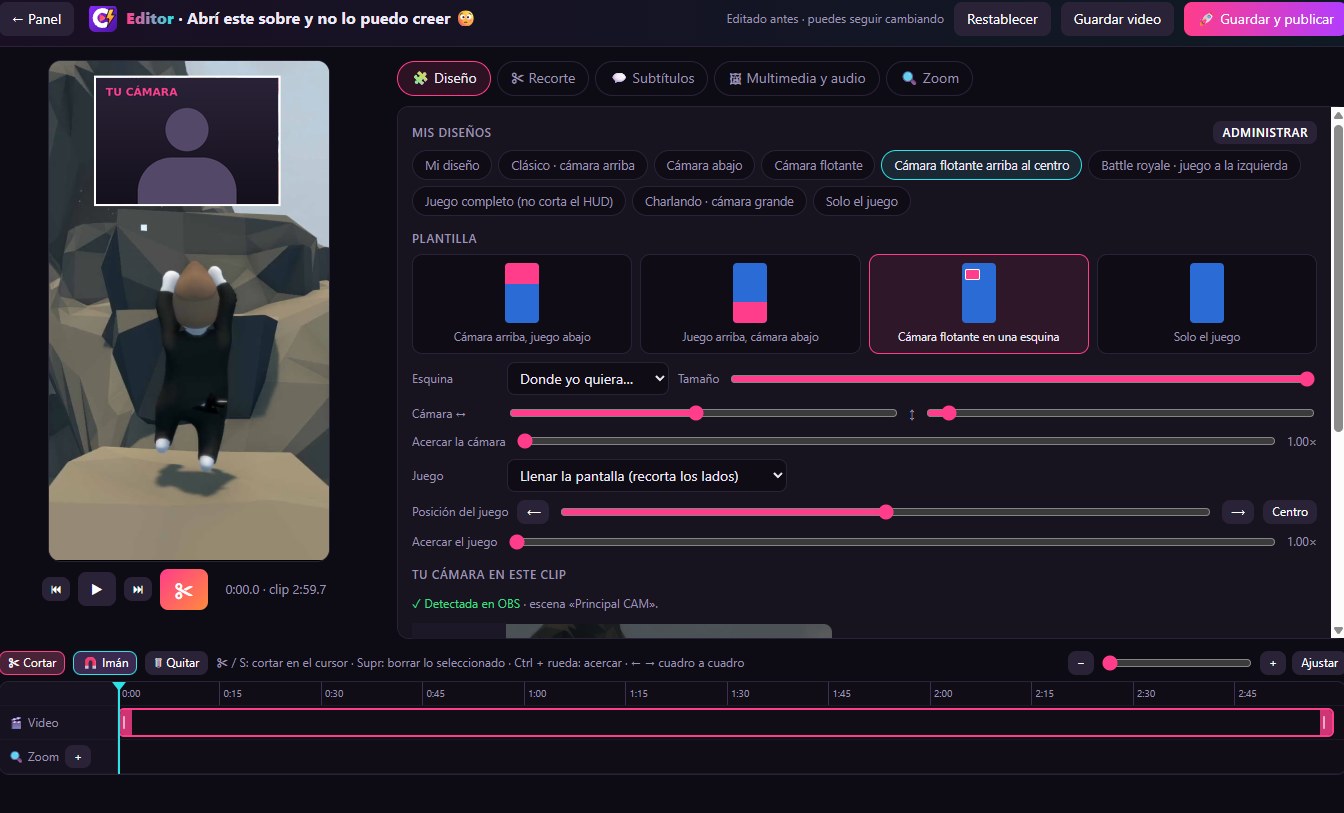Screen dimensions: 1344x813
Task: Go to Multimedia y audio tab
Action: pyautogui.click(x=797, y=78)
